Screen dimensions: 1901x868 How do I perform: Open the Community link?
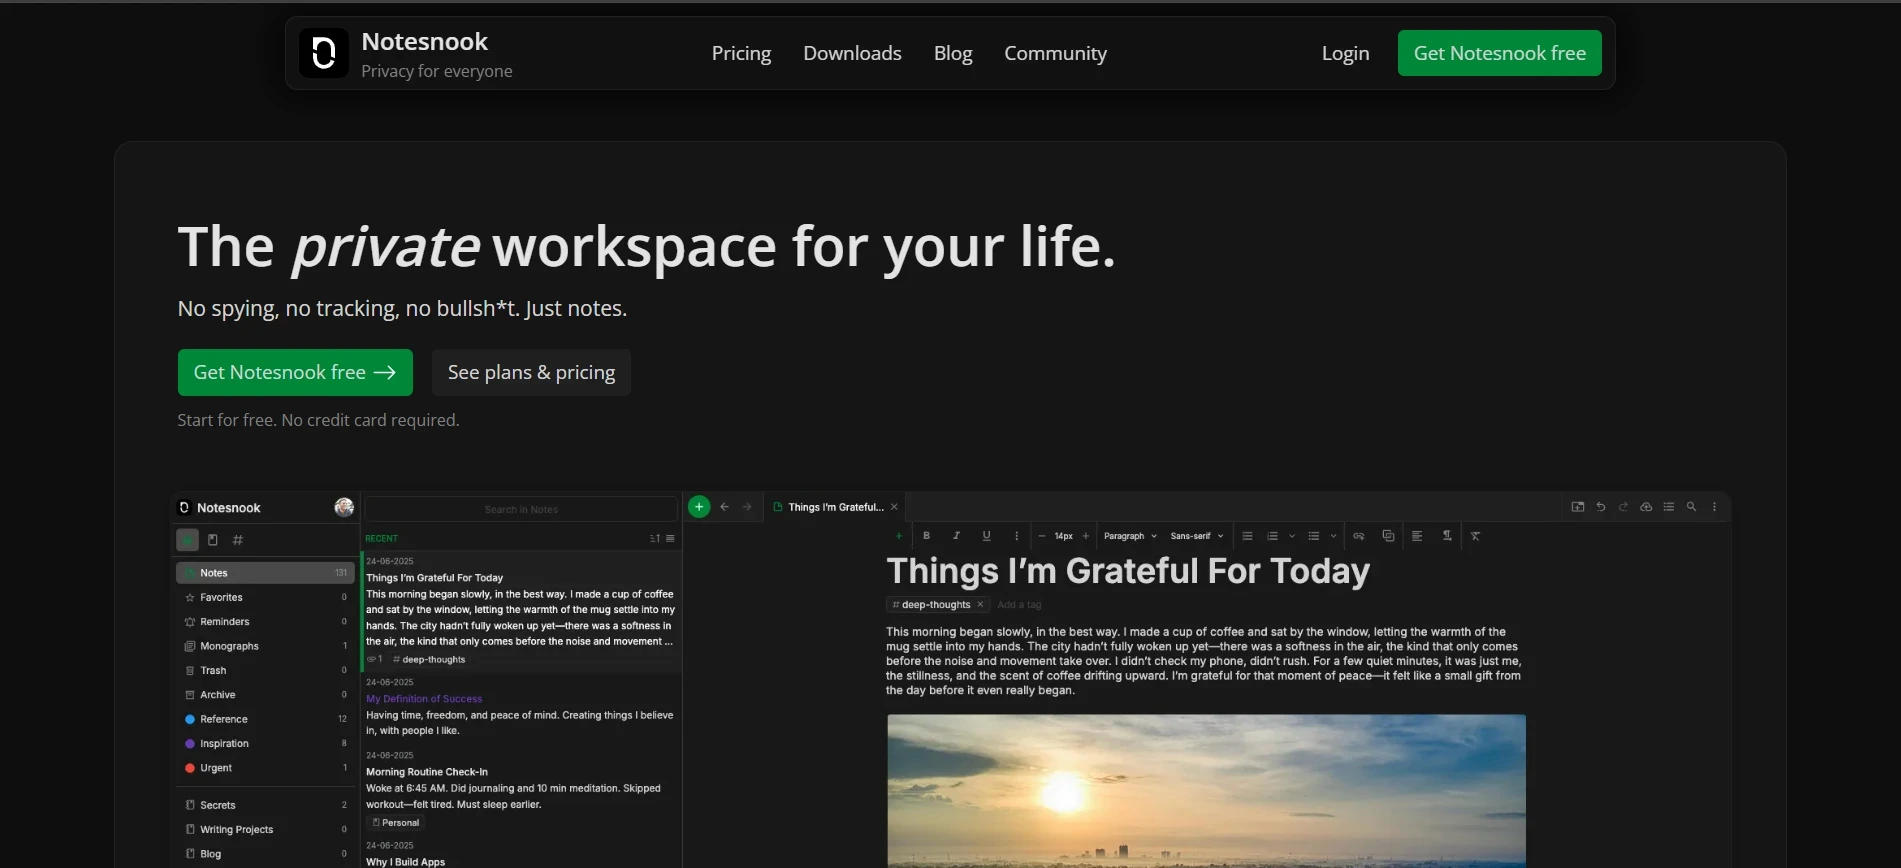point(1055,53)
